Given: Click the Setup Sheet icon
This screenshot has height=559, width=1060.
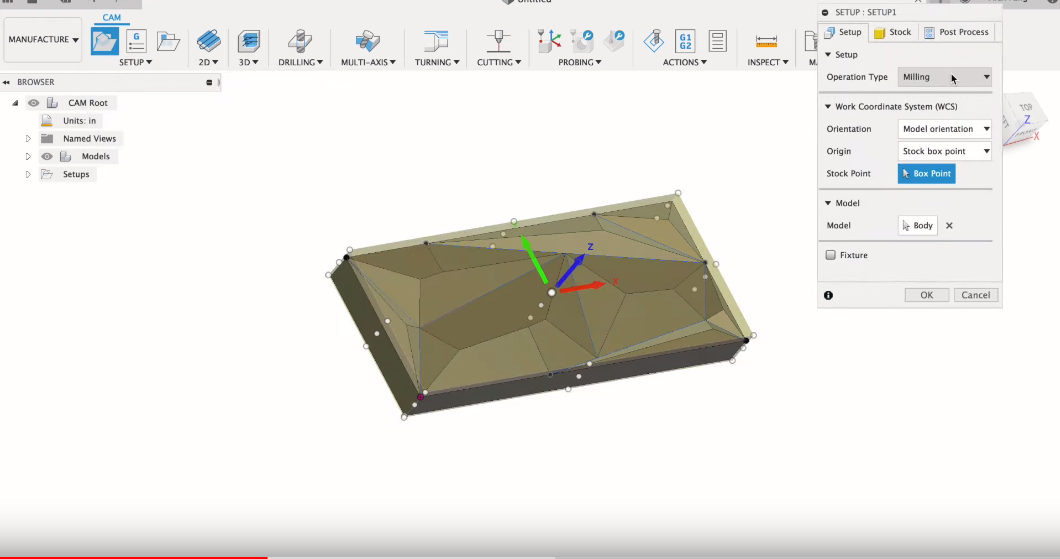Looking at the screenshot, I should (717, 41).
